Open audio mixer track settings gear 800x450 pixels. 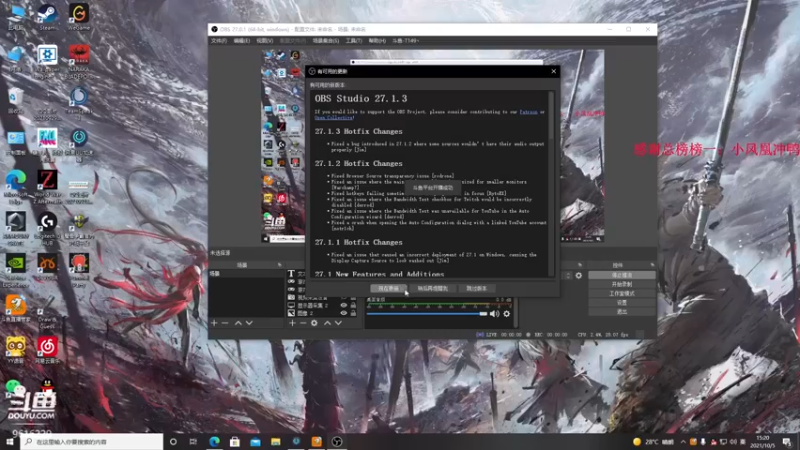click(x=507, y=314)
